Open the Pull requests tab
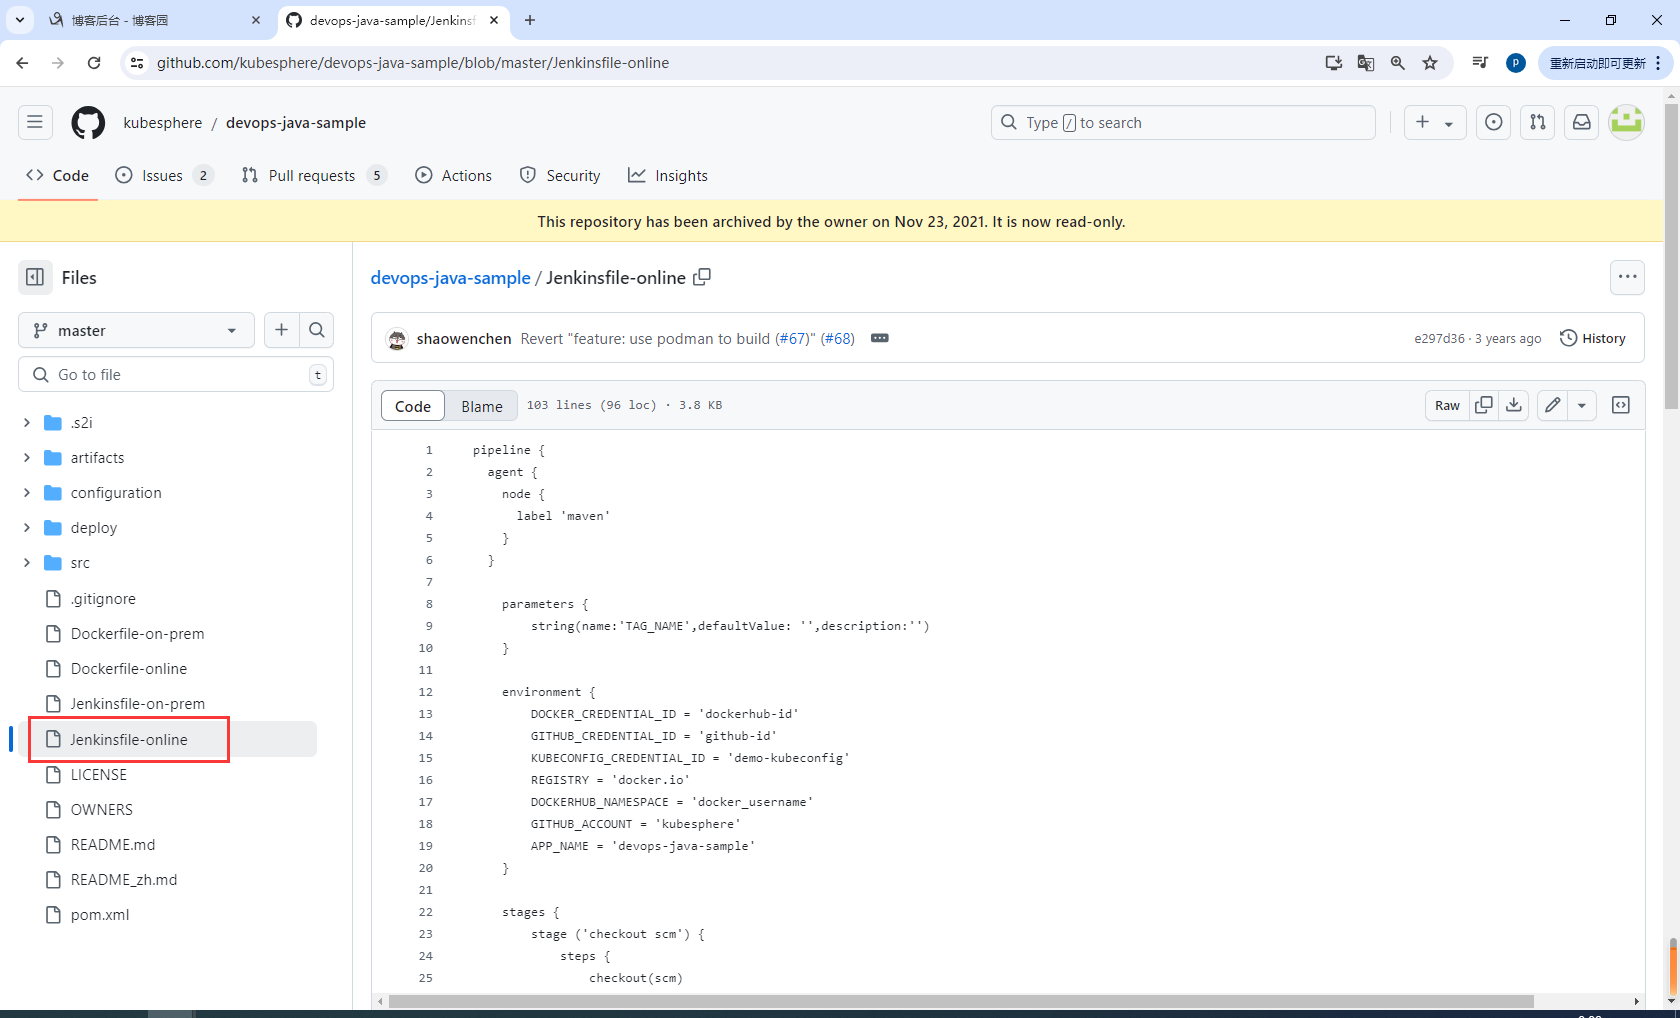Image resolution: width=1680 pixels, height=1018 pixels. (314, 175)
